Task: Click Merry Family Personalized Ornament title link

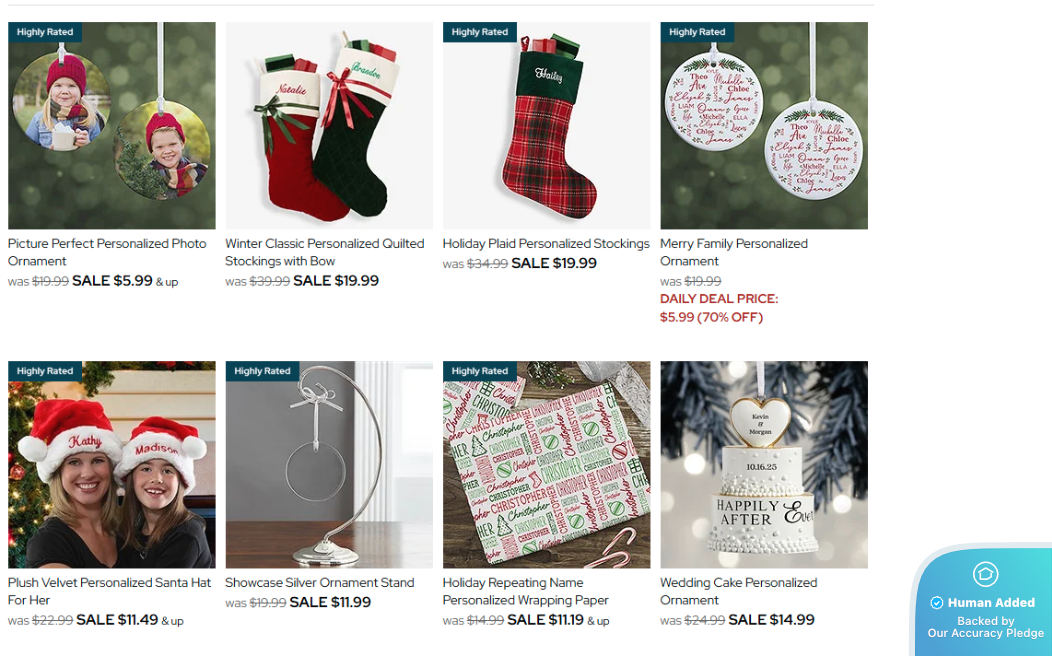Action: pos(734,252)
